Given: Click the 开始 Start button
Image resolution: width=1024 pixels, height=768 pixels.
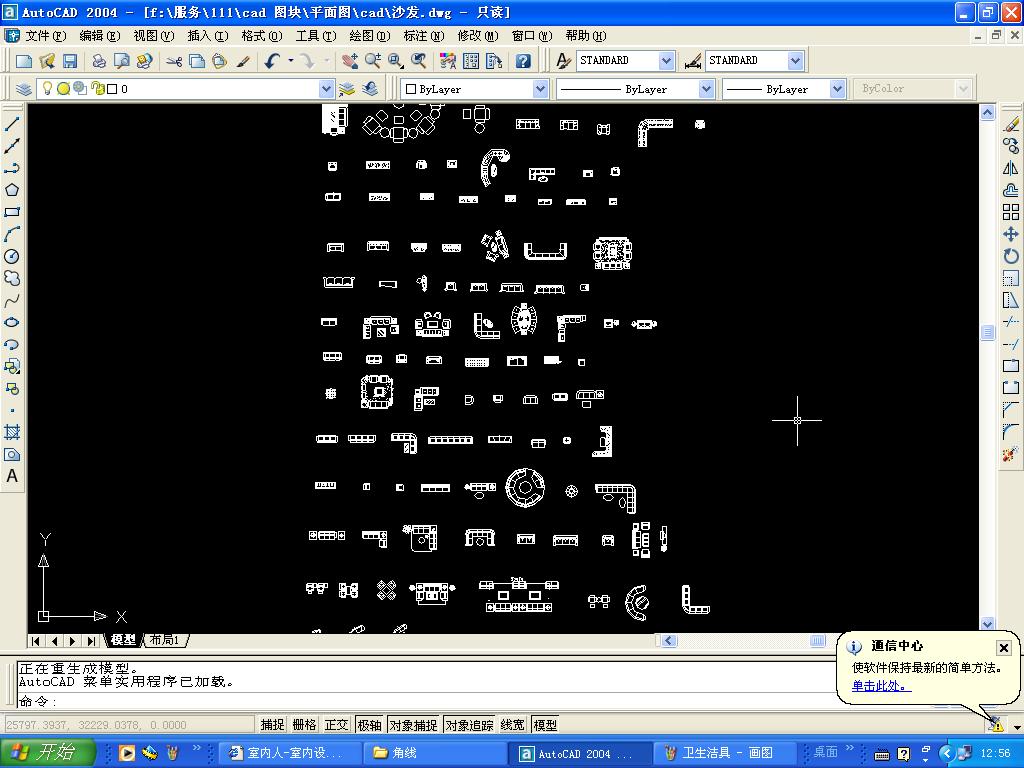Looking at the screenshot, I should coord(47,752).
